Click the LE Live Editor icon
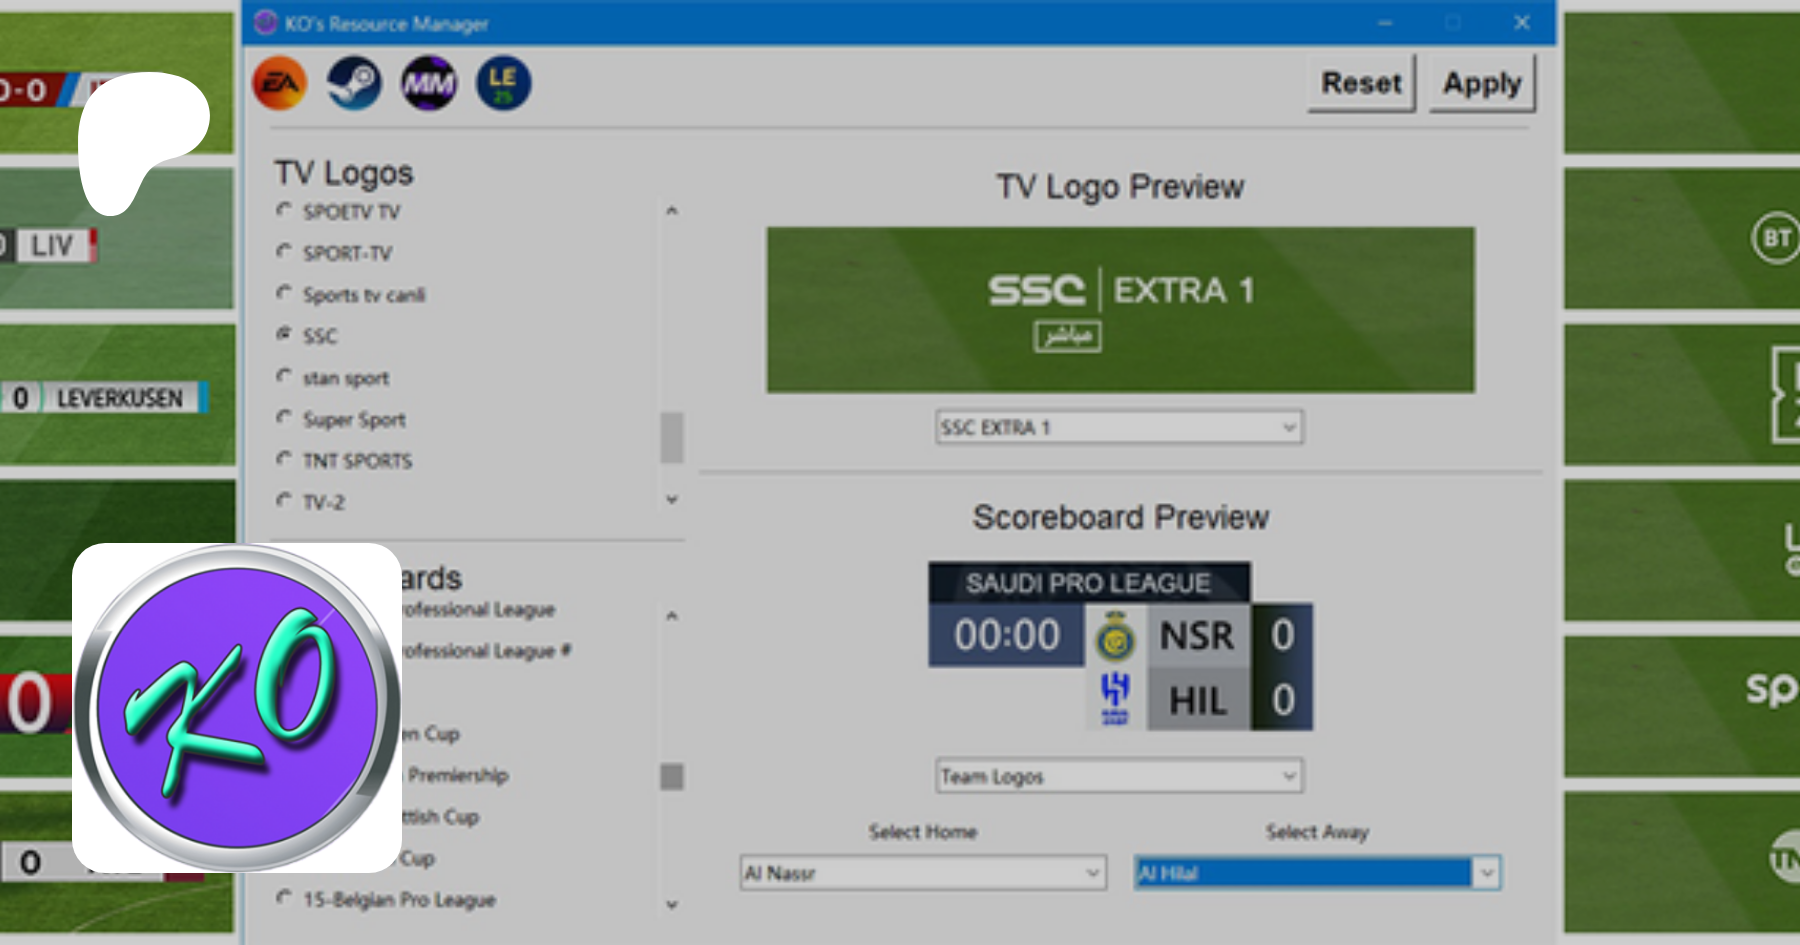This screenshot has height=945, width=1800. tap(503, 84)
